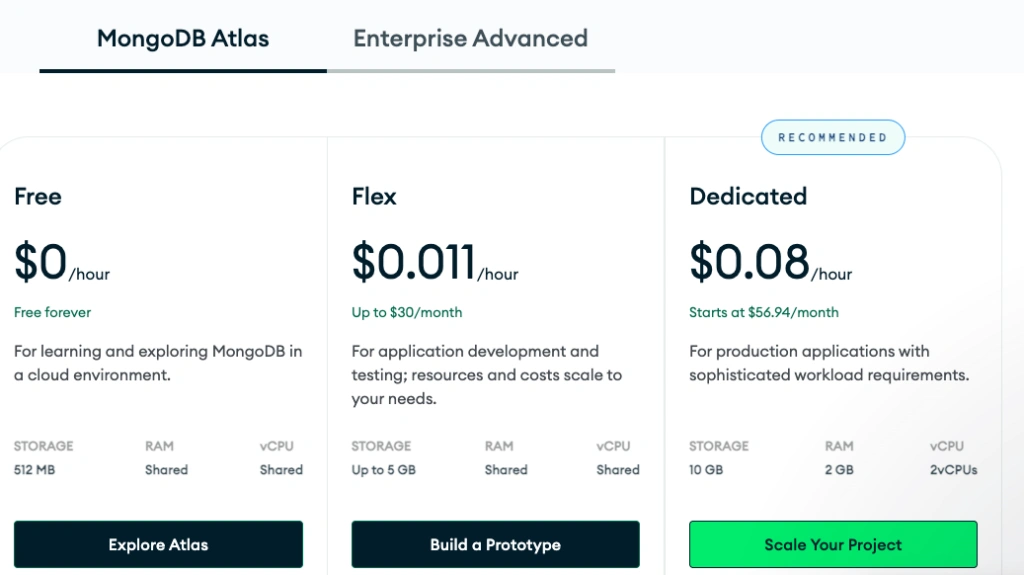
Task: Click the Flex plan's development and testing description
Action: tap(486, 375)
